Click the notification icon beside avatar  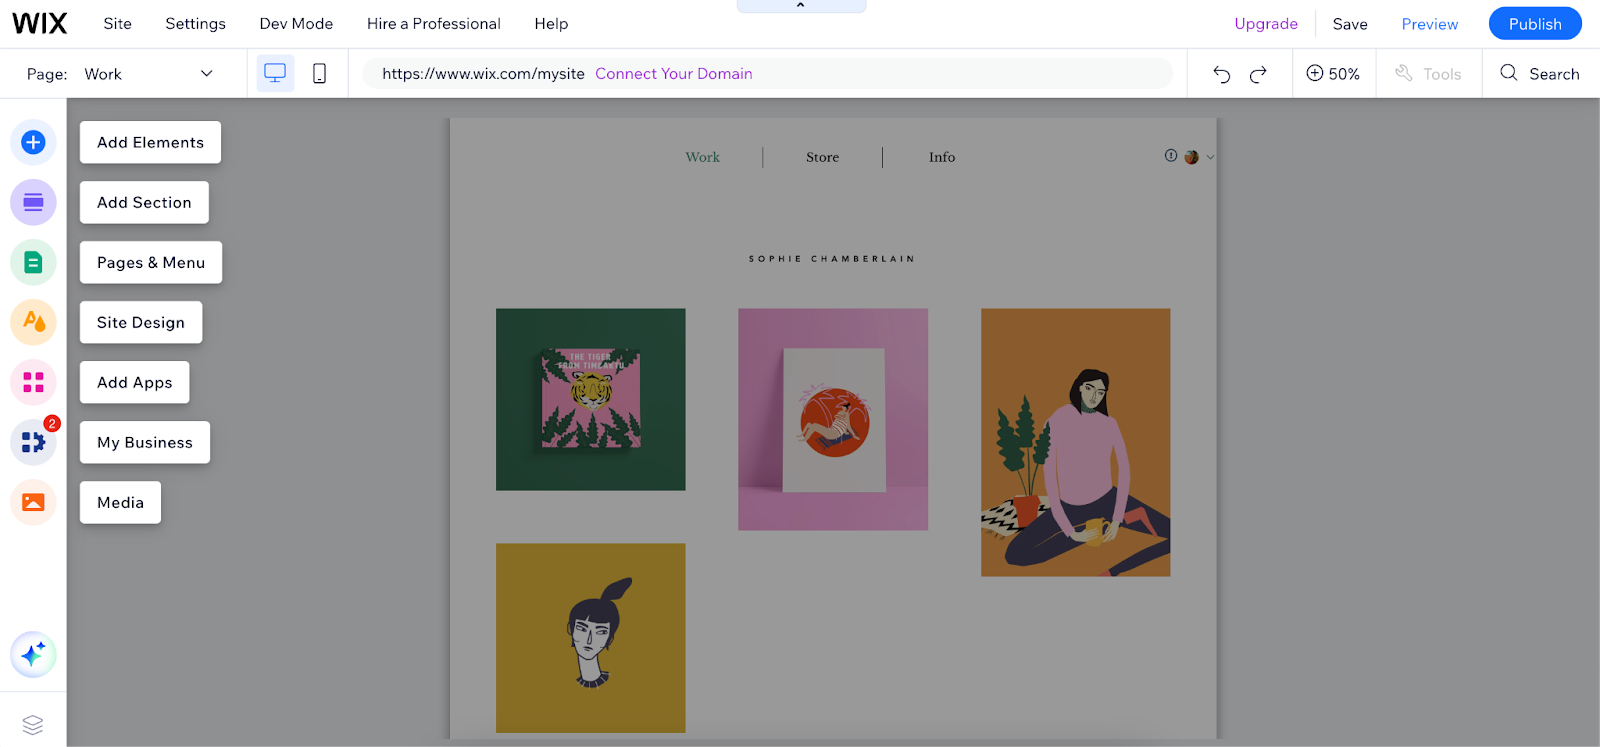coord(1171,156)
